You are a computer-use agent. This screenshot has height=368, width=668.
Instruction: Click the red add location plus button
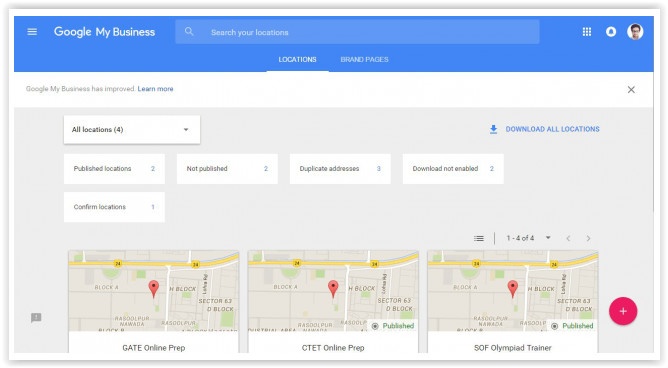(623, 311)
